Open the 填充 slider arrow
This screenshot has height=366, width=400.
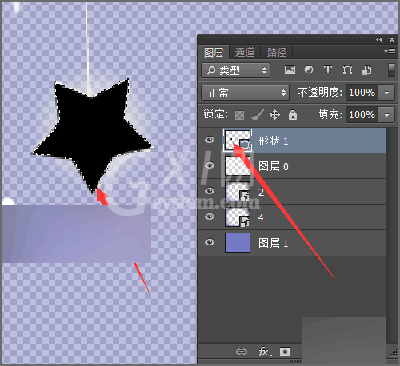point(387,115)
